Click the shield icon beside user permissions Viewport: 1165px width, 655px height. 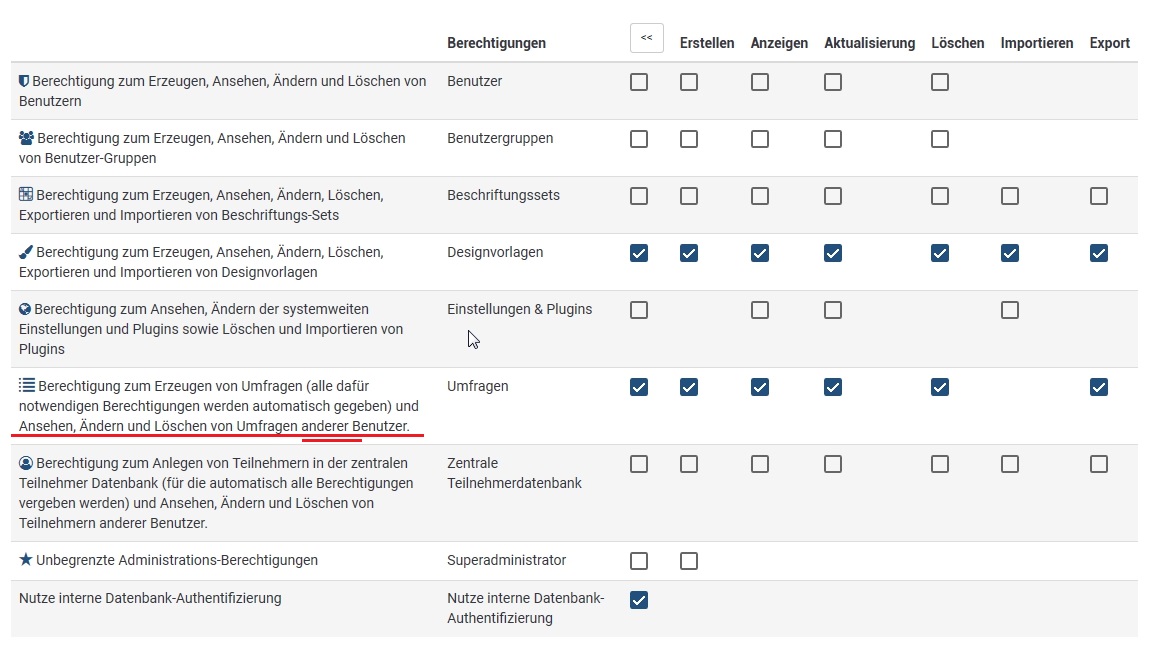[25, 81]
